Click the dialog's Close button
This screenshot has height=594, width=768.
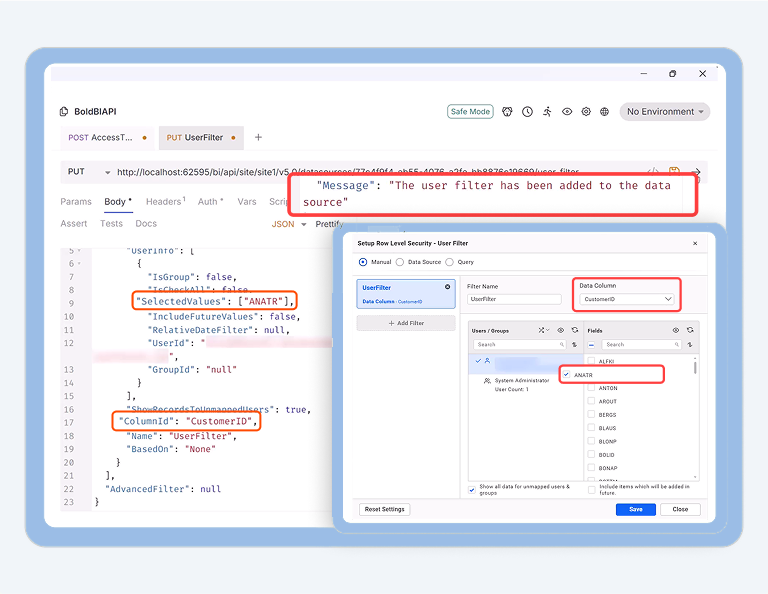click(x=680, y=509)
